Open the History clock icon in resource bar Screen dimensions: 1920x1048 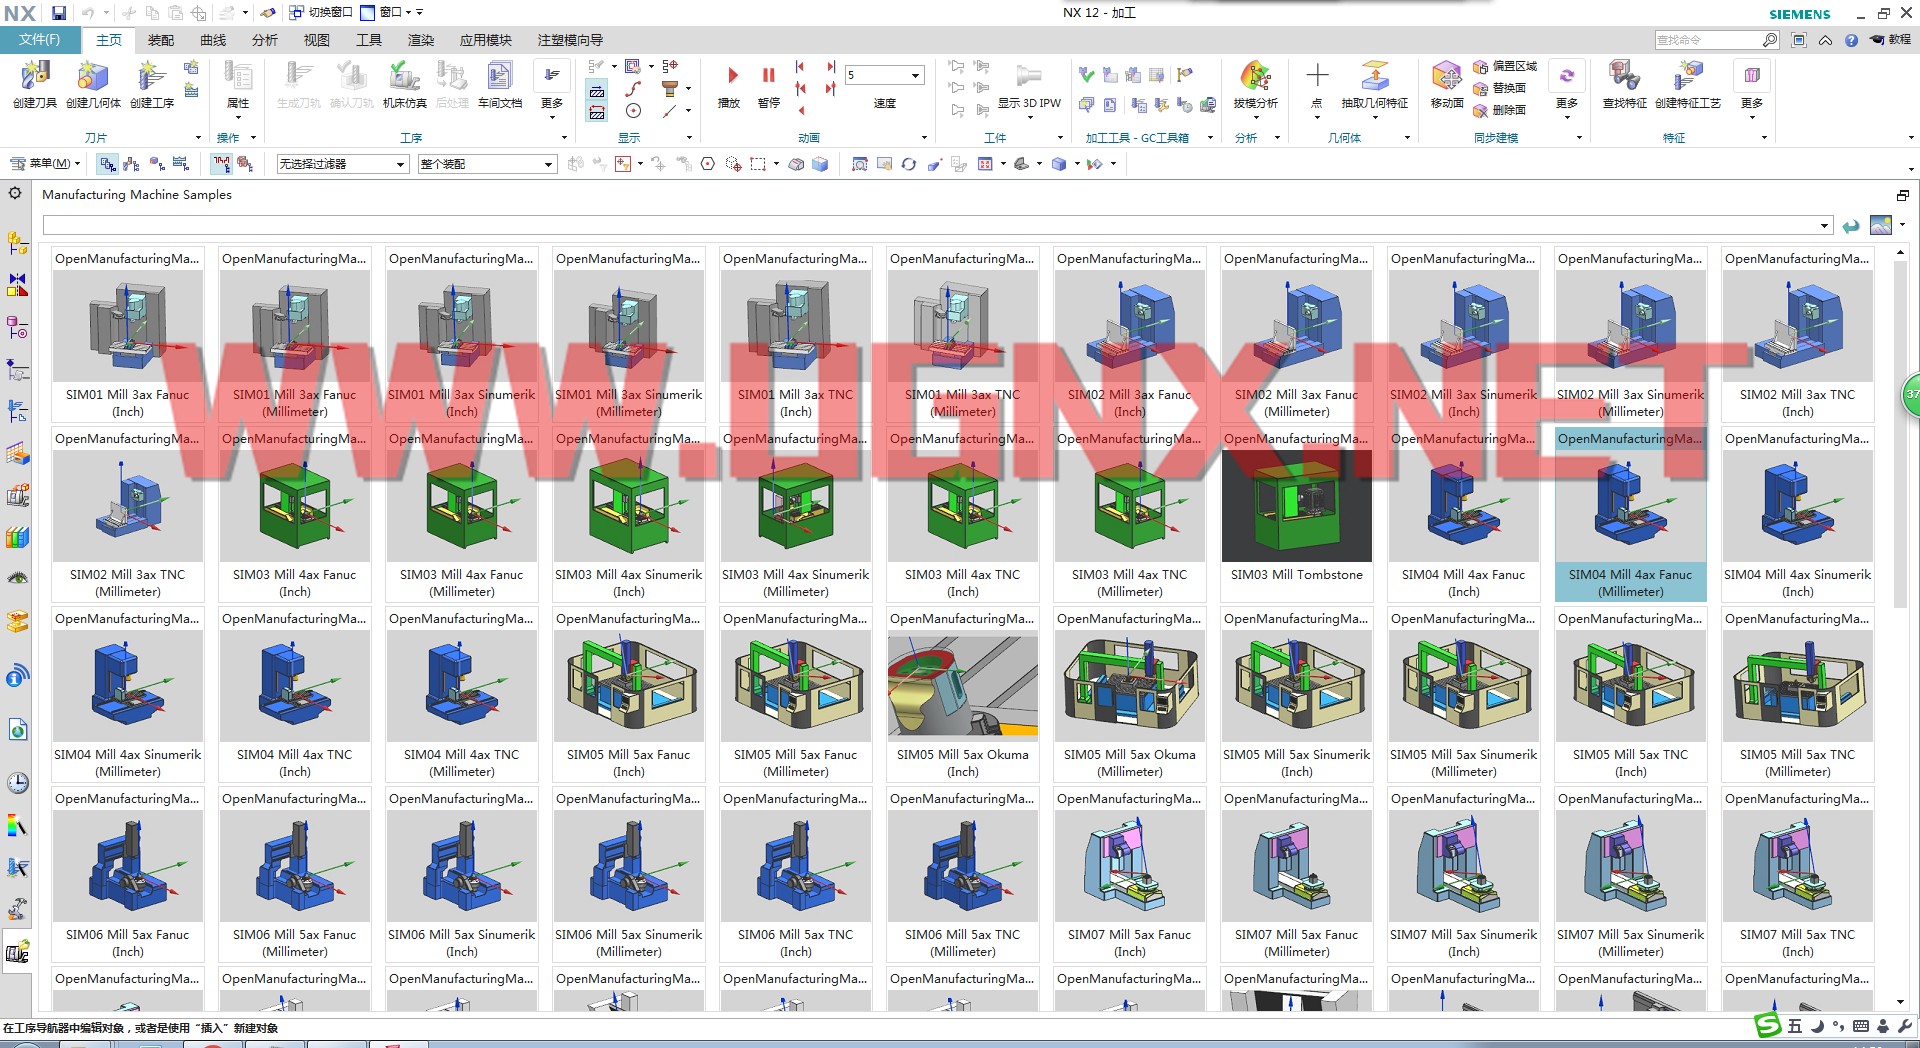pyautogui.click(x=18, y=783)
